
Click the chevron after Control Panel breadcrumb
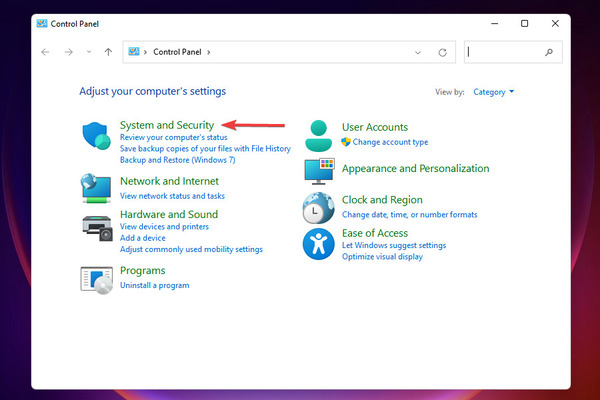point(209,52)
